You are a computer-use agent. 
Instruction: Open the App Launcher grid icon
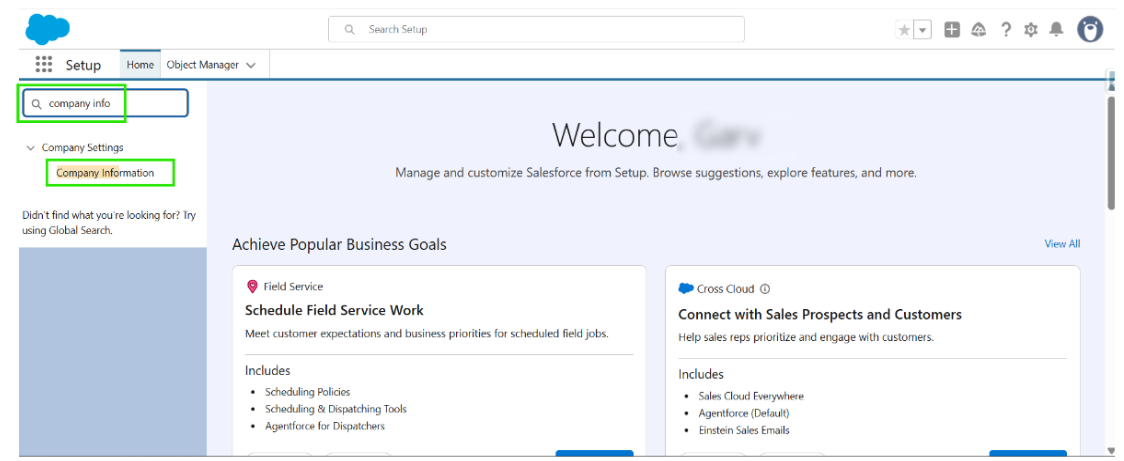click(x=43, y=65)
